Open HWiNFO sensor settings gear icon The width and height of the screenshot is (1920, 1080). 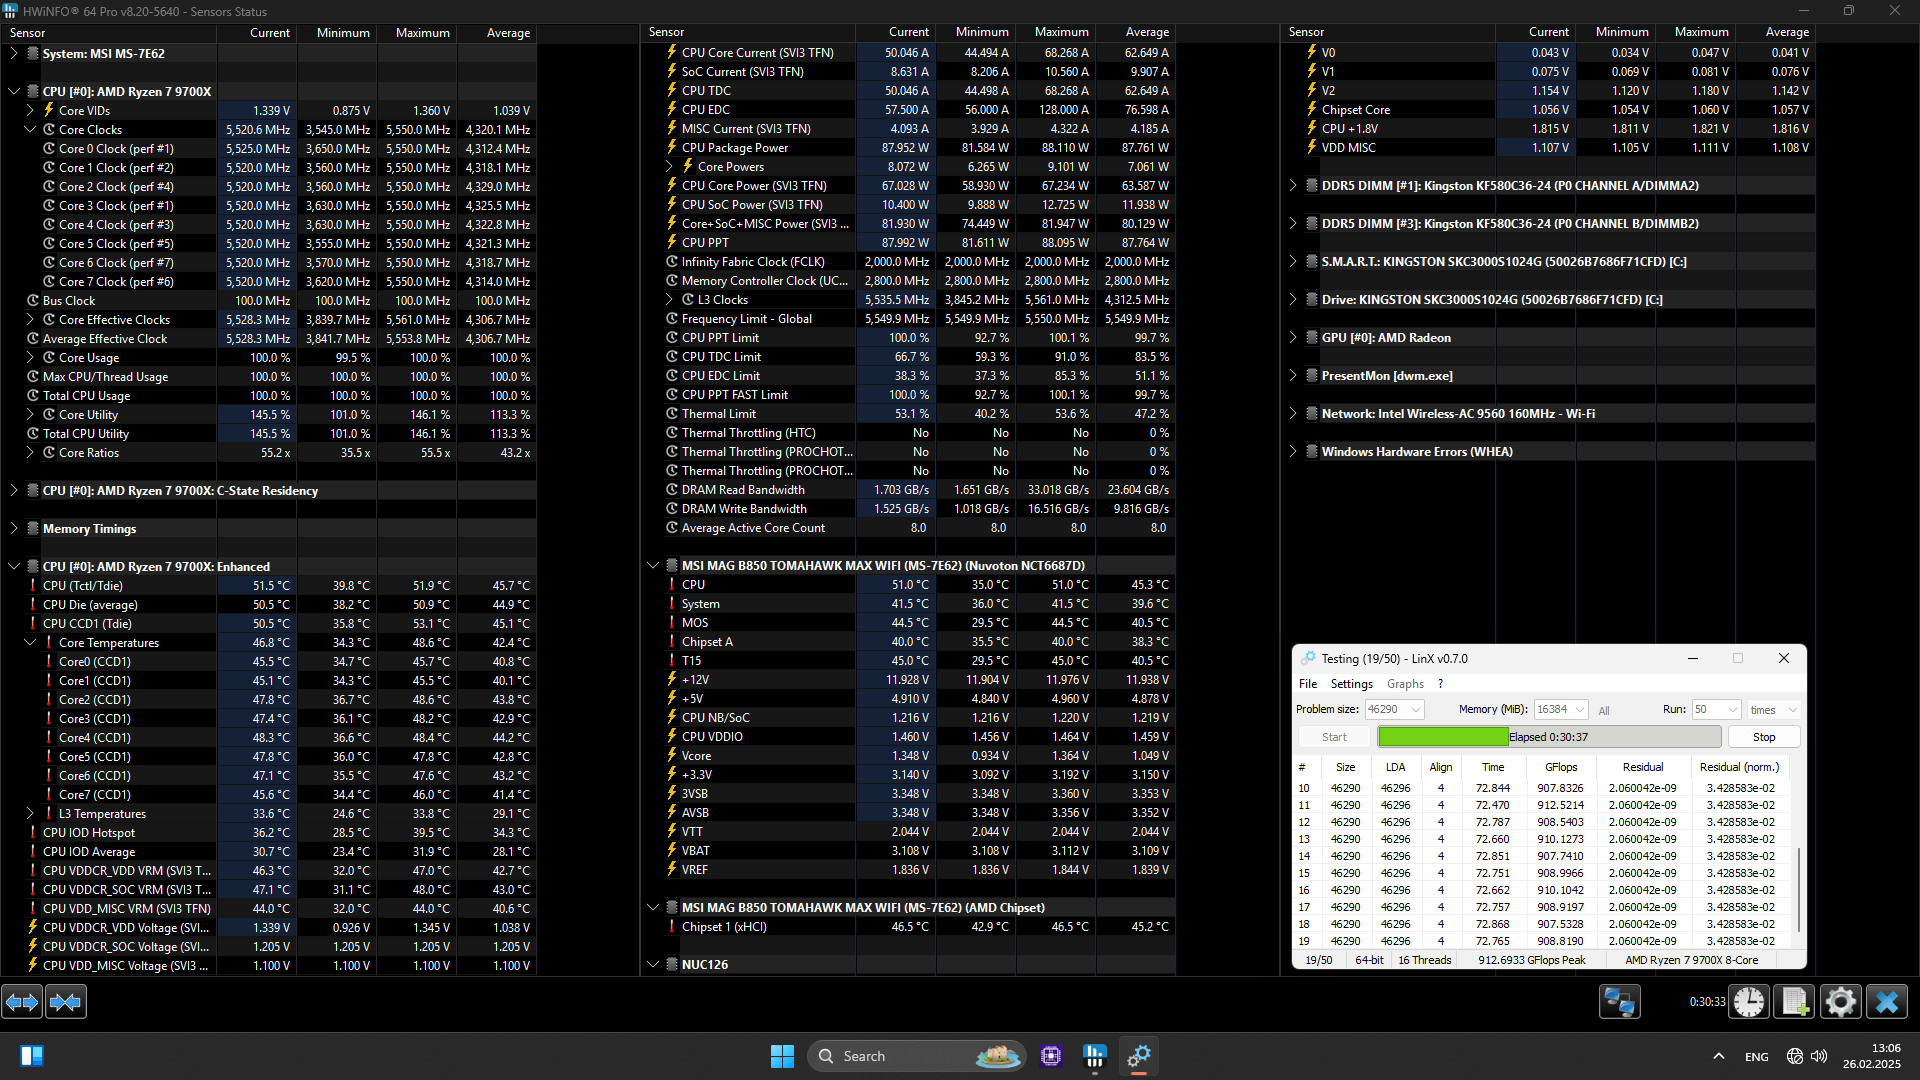pos(1840,1001)
